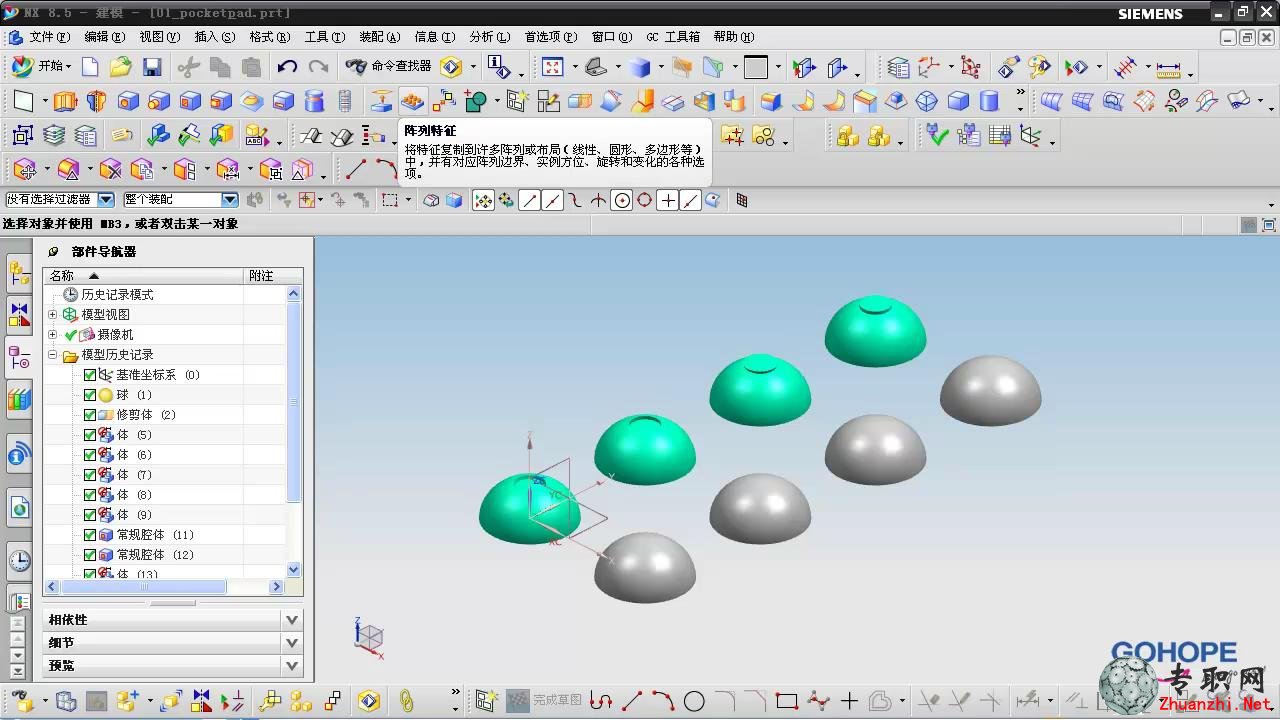Click the Move Face synchronous modeling icon
This screenshot has width=1280, height=720.
coord(24,169)
